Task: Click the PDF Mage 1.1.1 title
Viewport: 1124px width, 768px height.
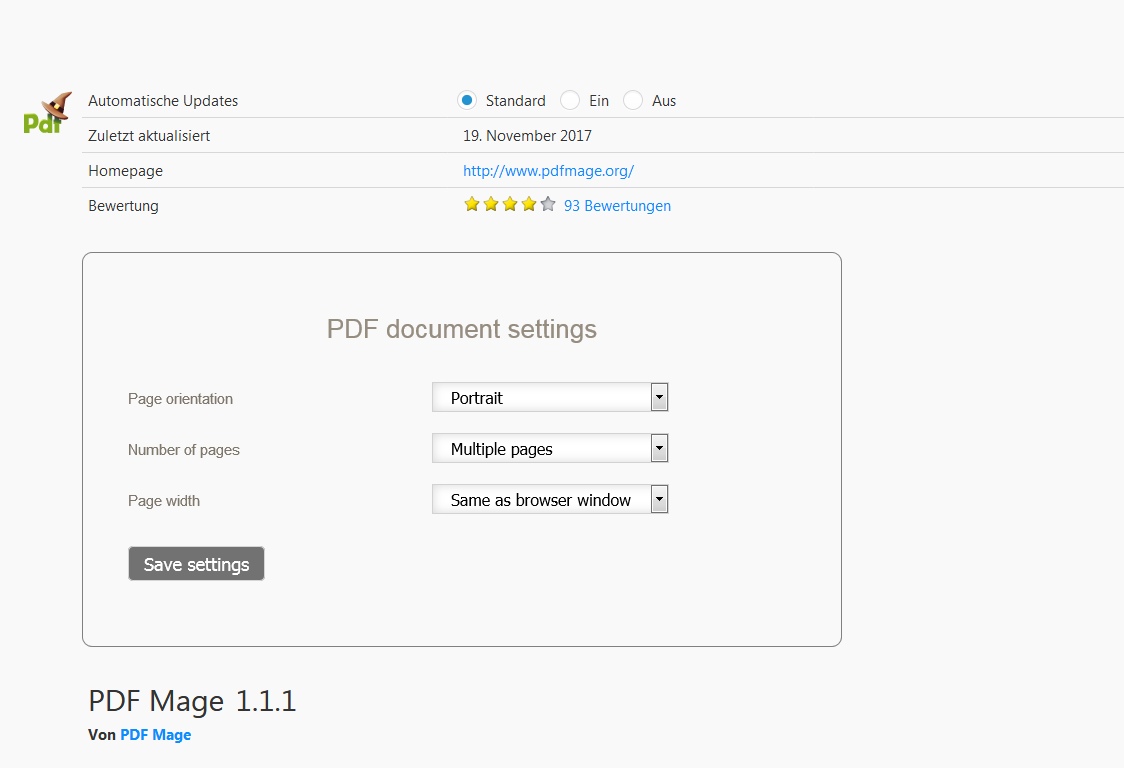Action: point(192,701)
